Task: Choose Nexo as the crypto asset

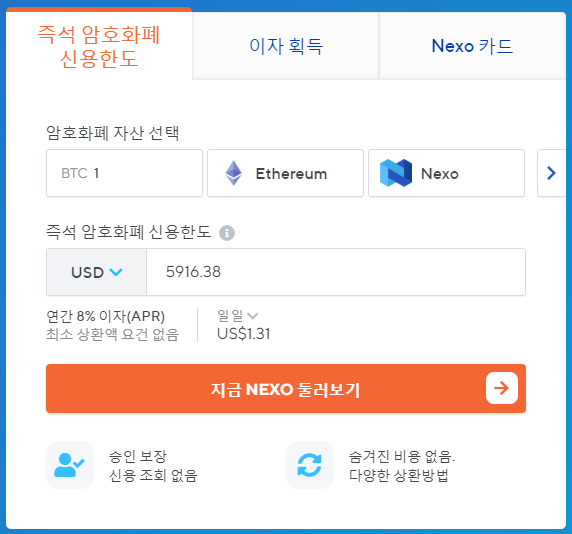Action: click(446, 173)
